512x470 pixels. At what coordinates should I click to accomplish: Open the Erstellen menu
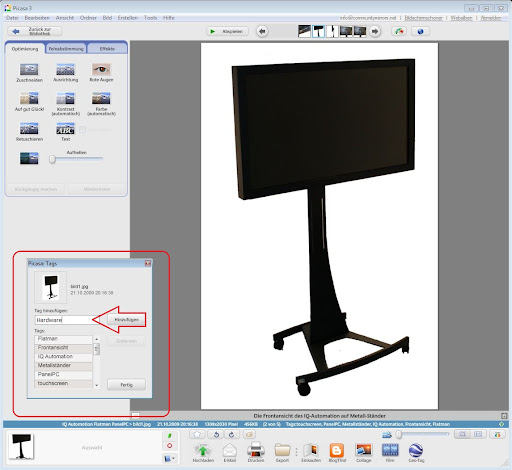tap(128, 18)
